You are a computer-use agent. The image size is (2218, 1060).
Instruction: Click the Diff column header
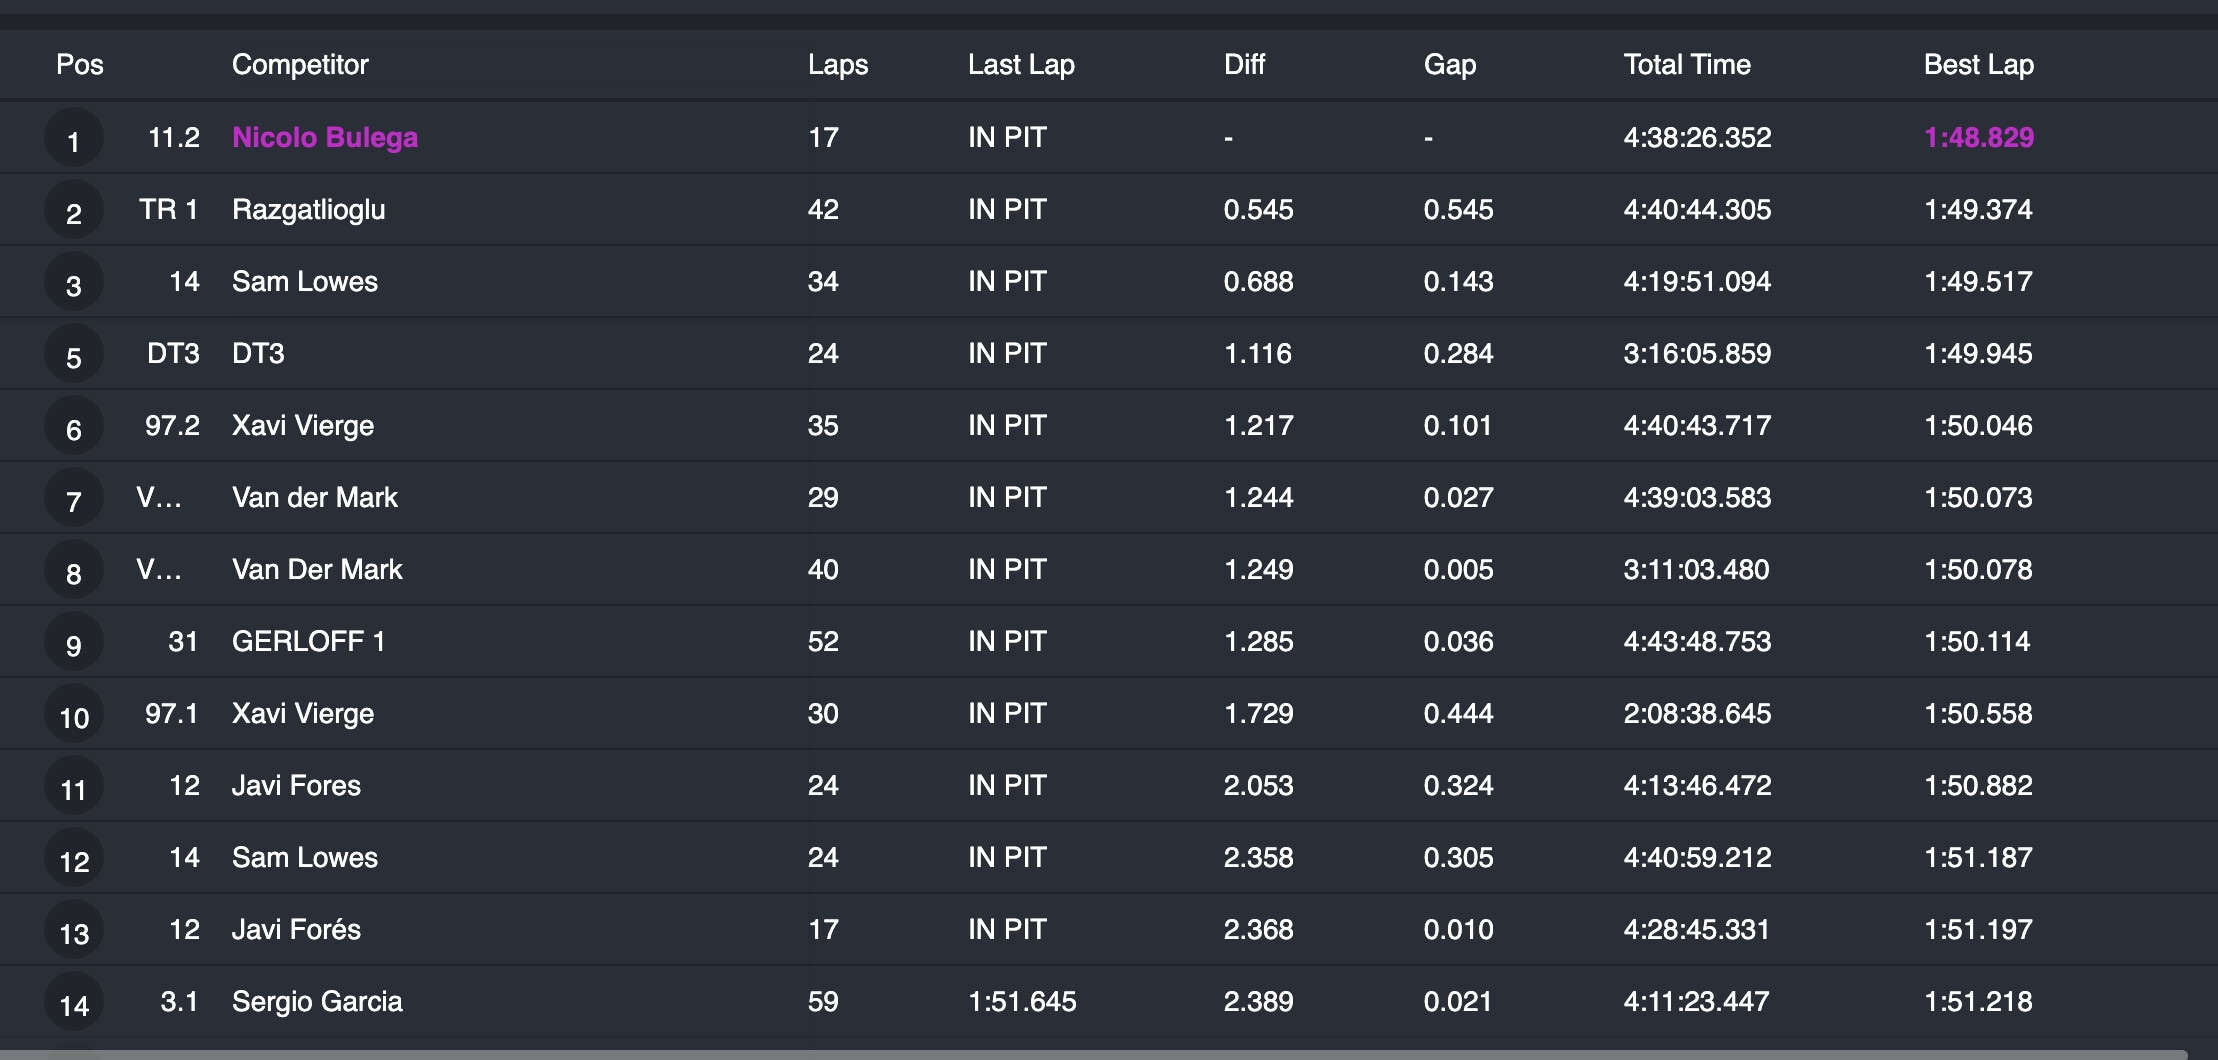tap(1244, 65)
